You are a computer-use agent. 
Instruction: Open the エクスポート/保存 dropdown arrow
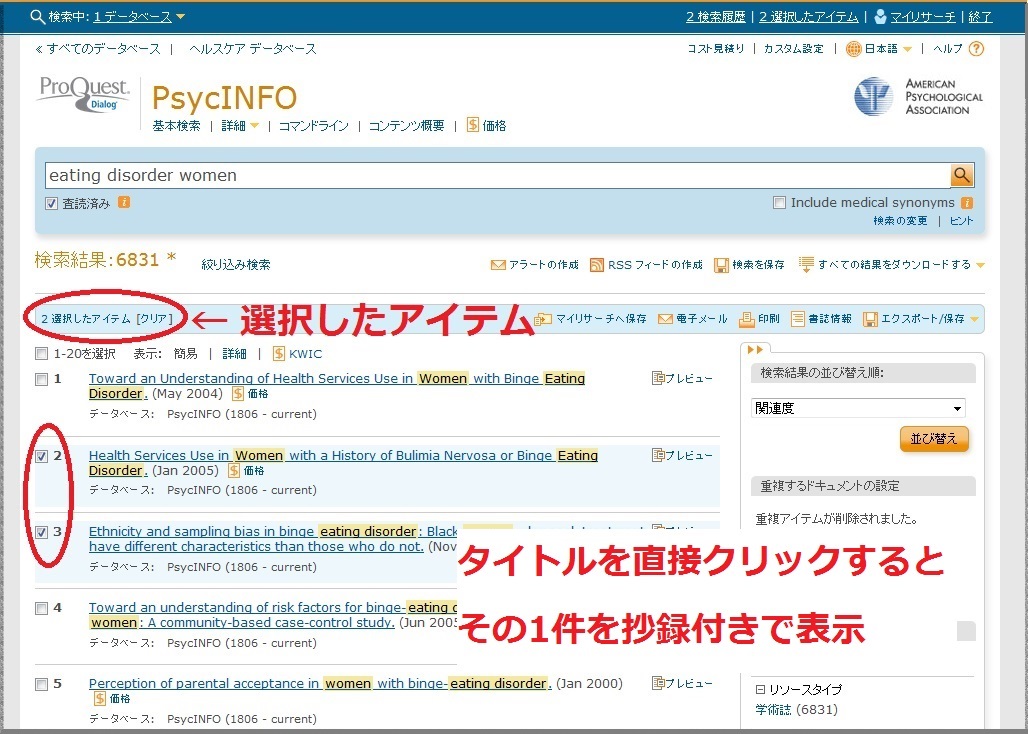coord(974,319)
